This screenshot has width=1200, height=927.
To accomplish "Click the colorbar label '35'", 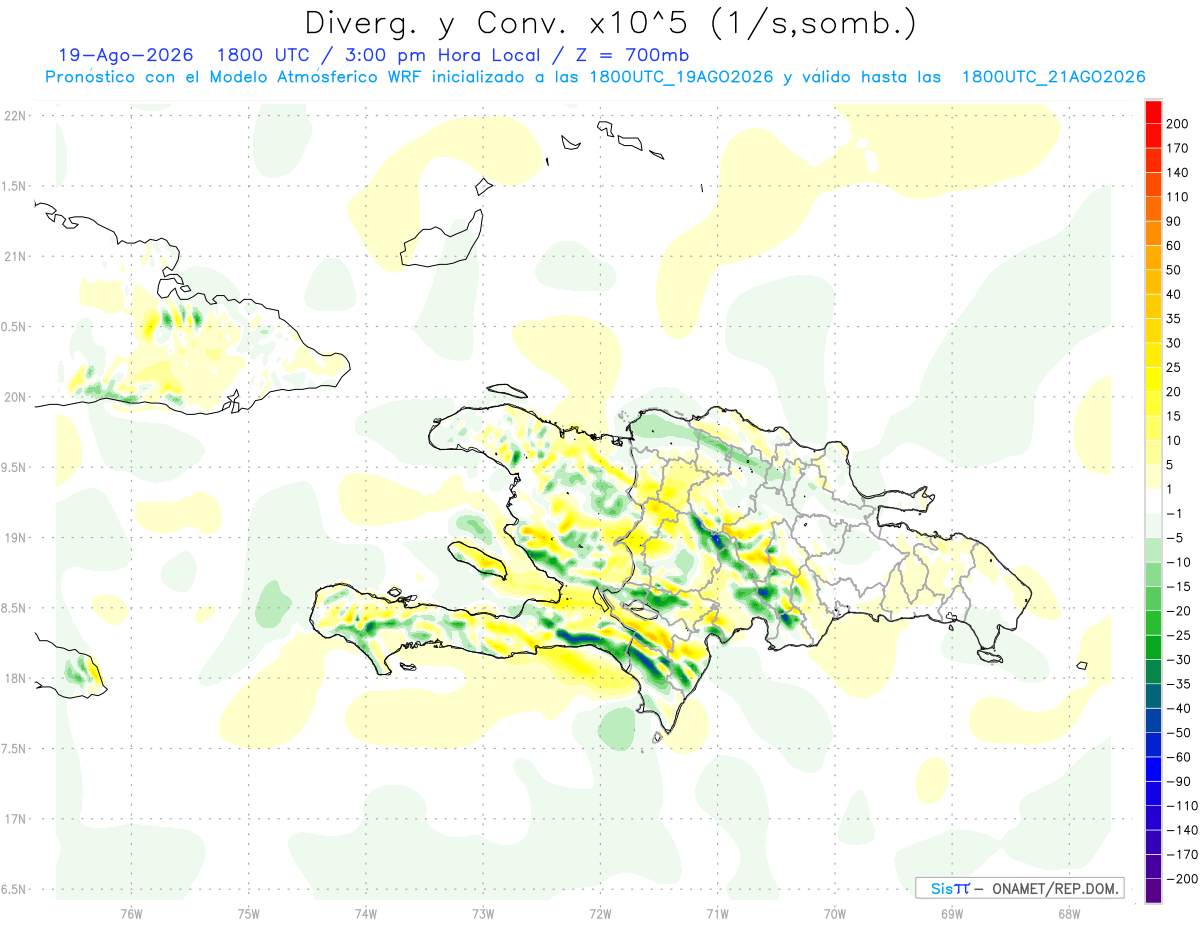I will (x=1174, y=319).
